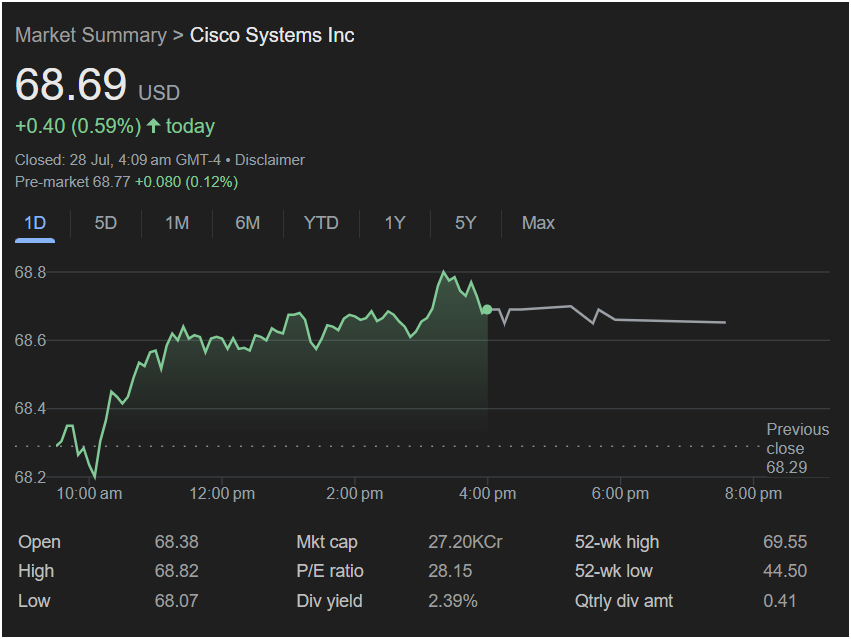Screen dimensions: 851x639
Task: Select the green closing price dot on chart
Action: [x=487, y=309]
